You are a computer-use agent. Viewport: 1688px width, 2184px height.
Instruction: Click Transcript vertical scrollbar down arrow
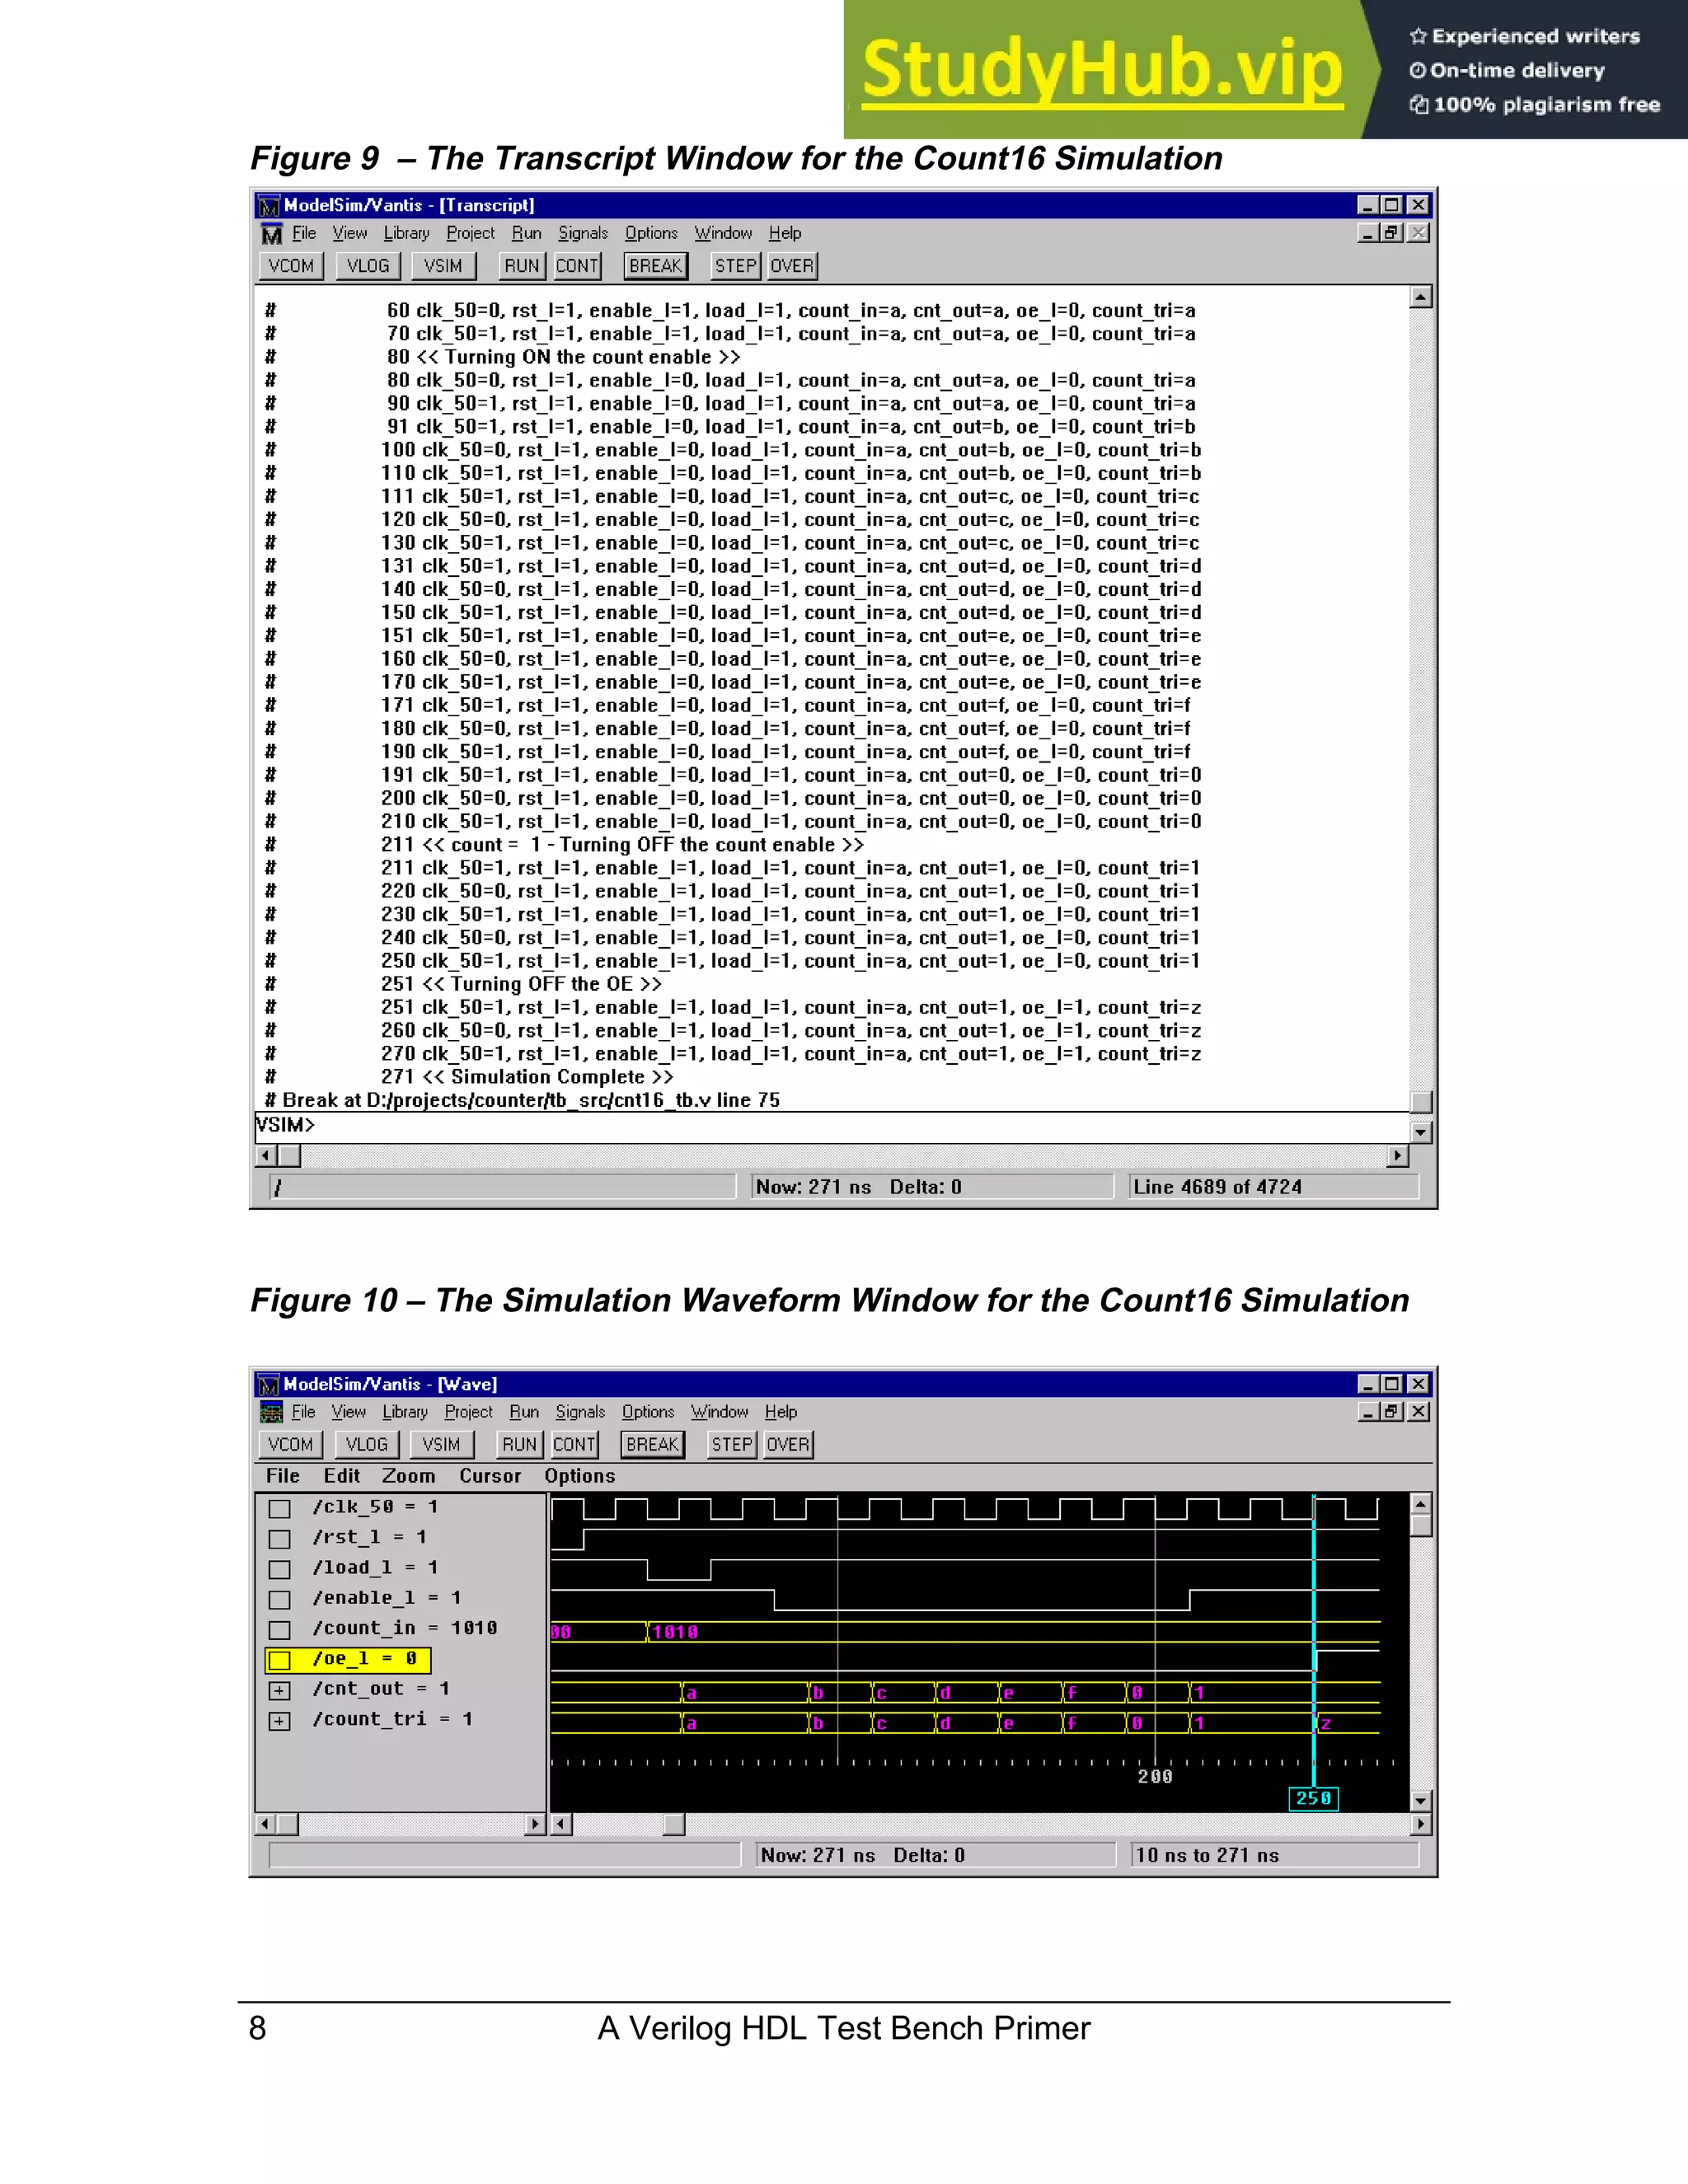tap(1421, 1133)
